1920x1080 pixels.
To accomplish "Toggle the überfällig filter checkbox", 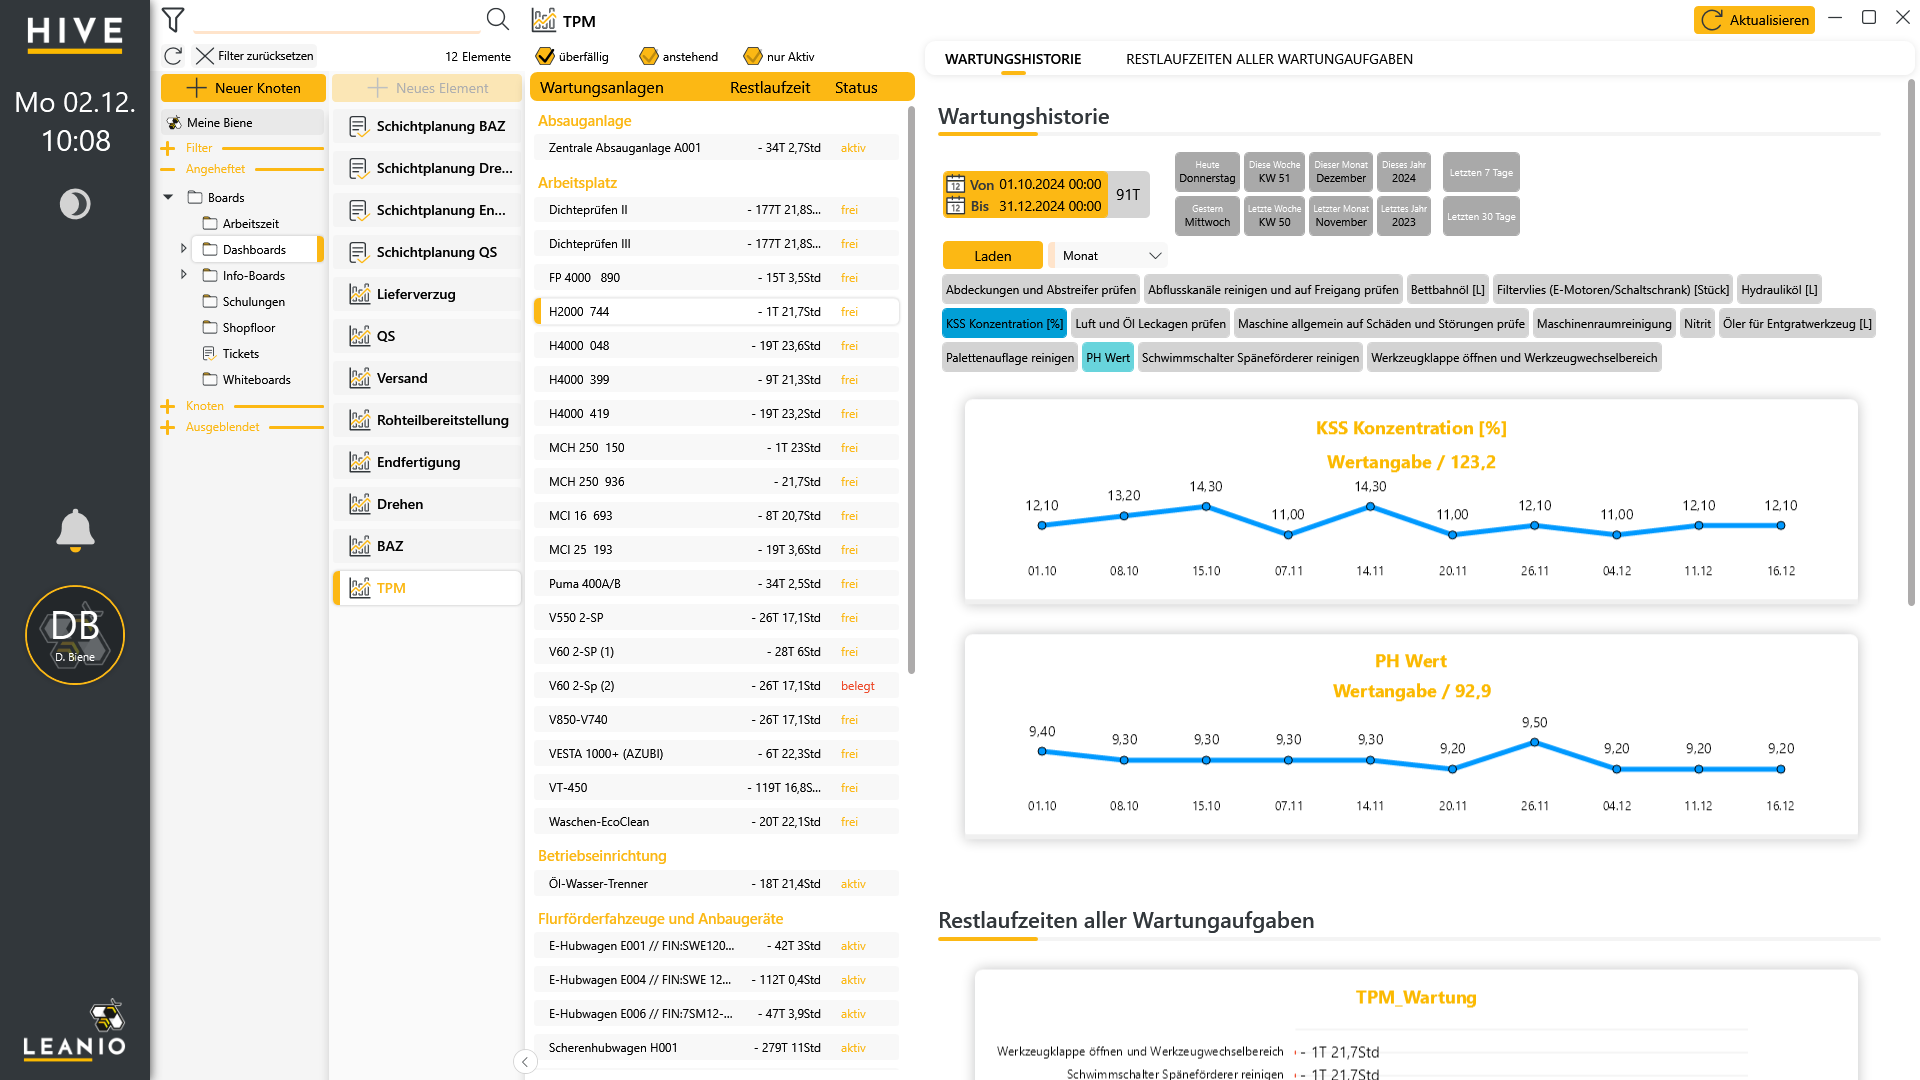I will (x=545, y=56).
